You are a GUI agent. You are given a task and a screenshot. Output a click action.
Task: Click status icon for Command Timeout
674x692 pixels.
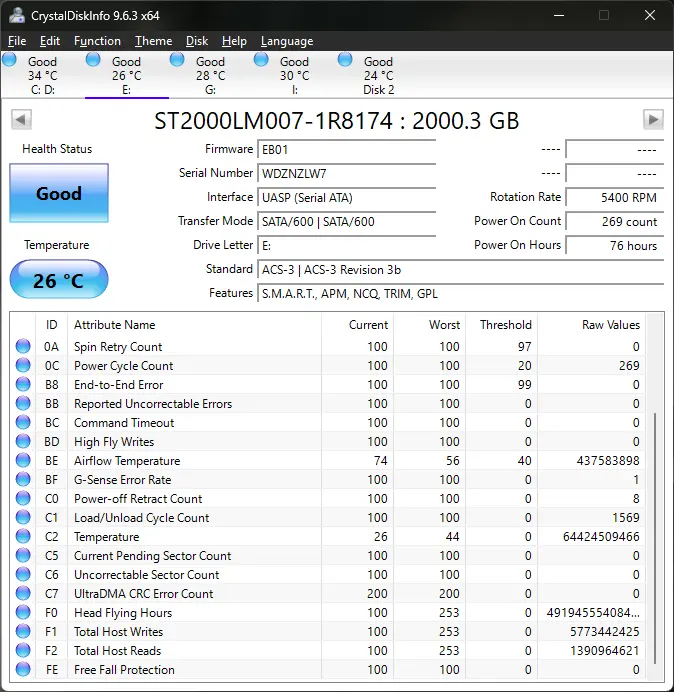point(23,422)
